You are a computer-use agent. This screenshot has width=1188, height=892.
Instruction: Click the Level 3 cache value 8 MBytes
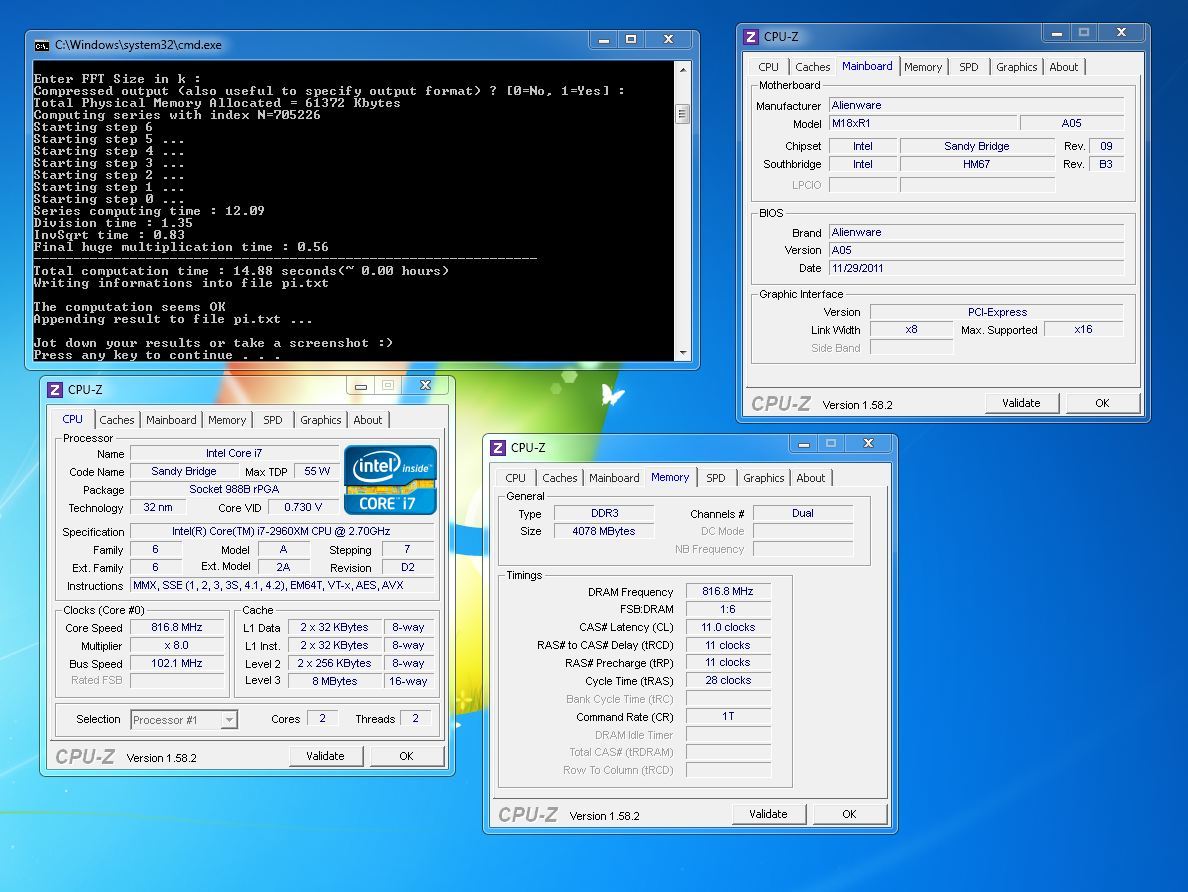334,681
